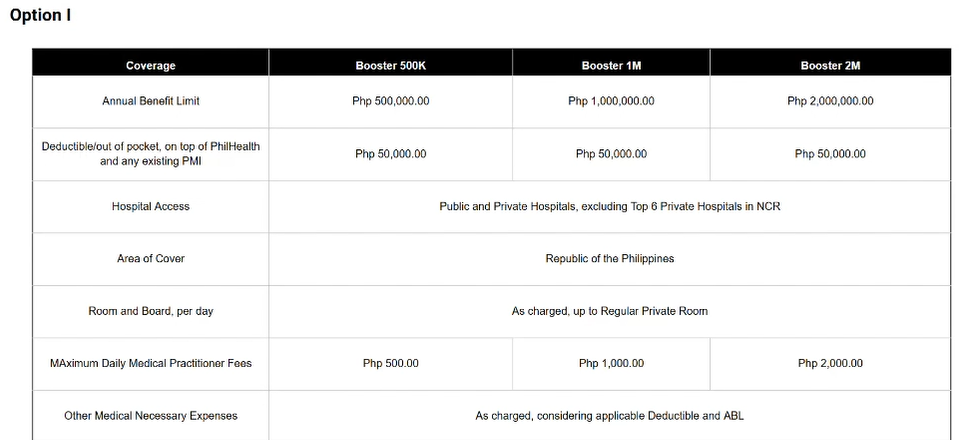Select the Coverage column header
The width and height of the screenshot is (972, 440).
[151, 66]
